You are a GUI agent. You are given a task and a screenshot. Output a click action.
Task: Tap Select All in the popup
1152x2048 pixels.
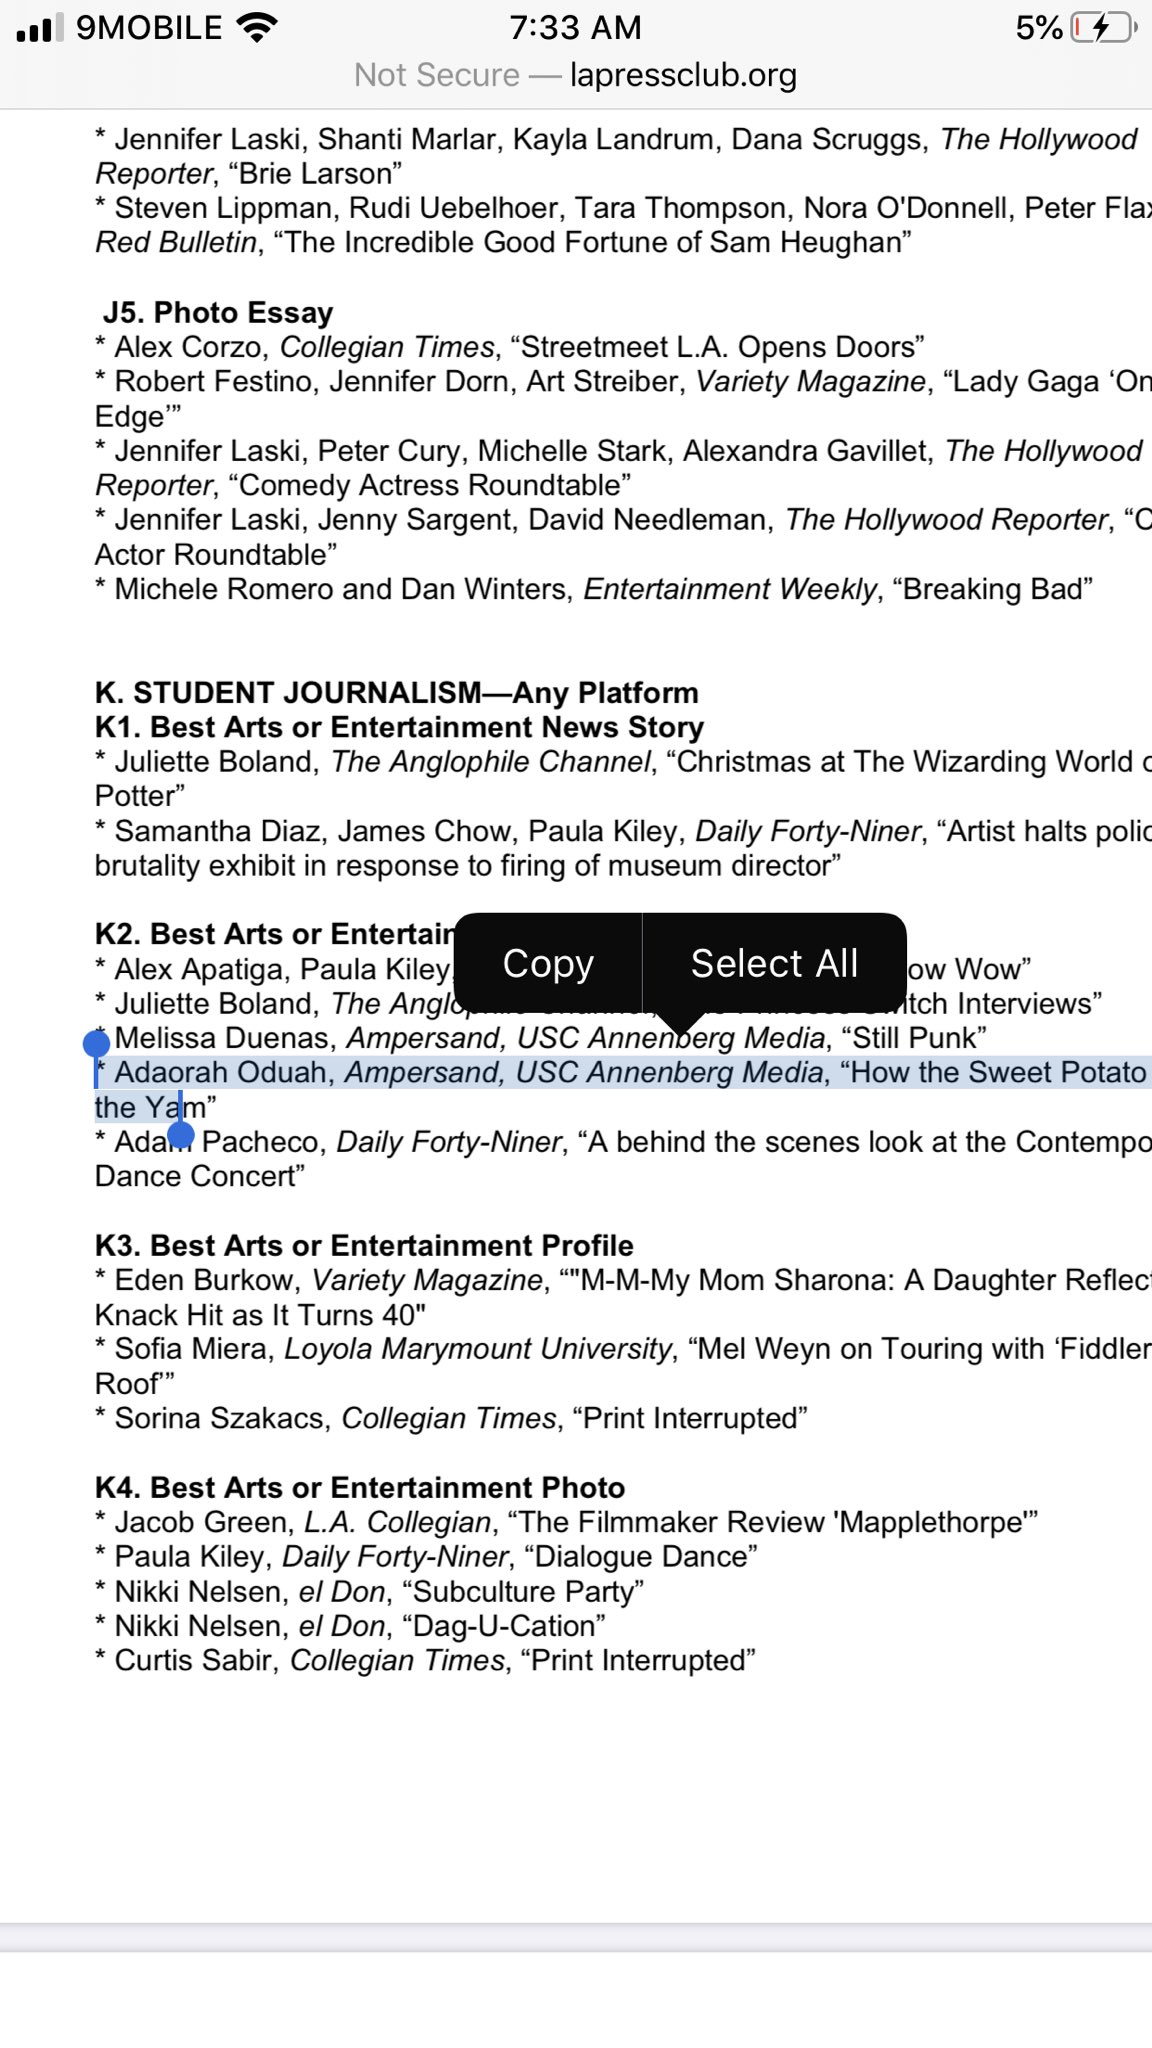[774, 963]
